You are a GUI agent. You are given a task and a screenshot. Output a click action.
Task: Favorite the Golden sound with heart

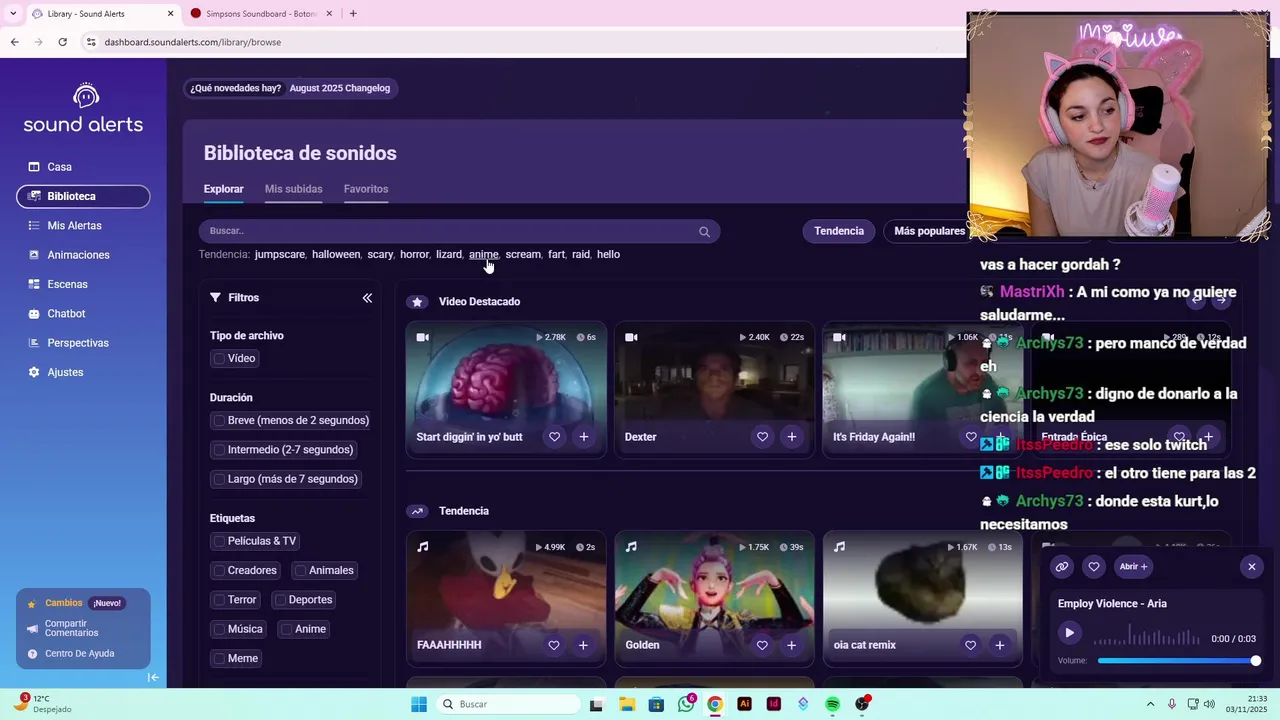(x=762, y=645)
